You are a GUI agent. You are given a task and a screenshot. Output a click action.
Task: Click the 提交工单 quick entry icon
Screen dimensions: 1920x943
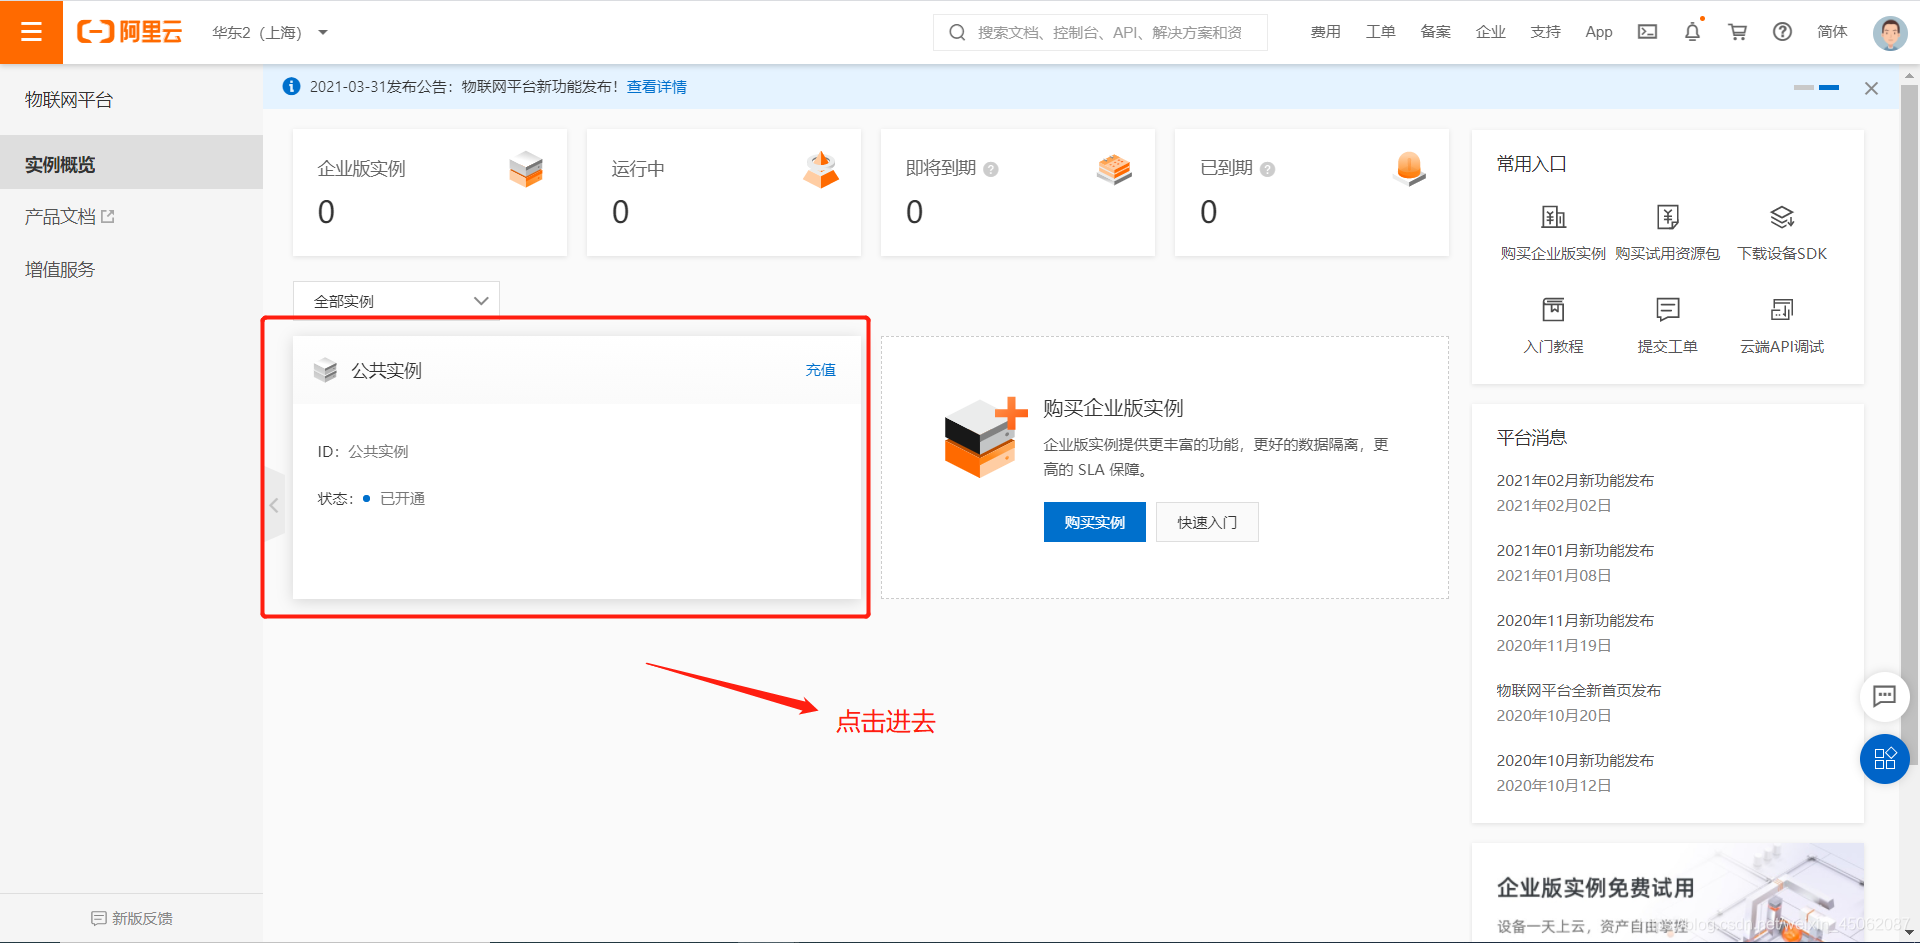coord(1668,309)
